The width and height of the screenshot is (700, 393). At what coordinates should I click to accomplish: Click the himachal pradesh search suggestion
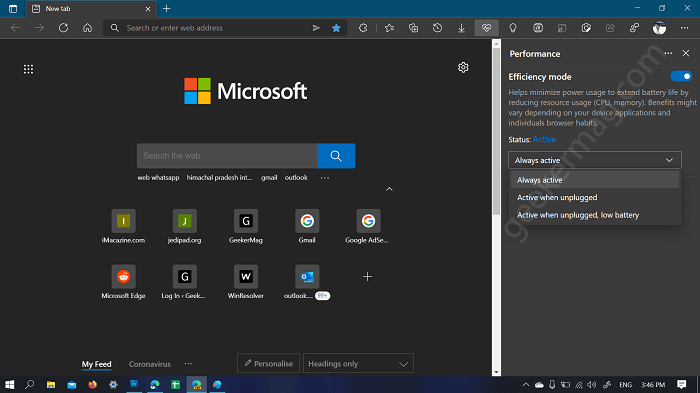[219, 177]
